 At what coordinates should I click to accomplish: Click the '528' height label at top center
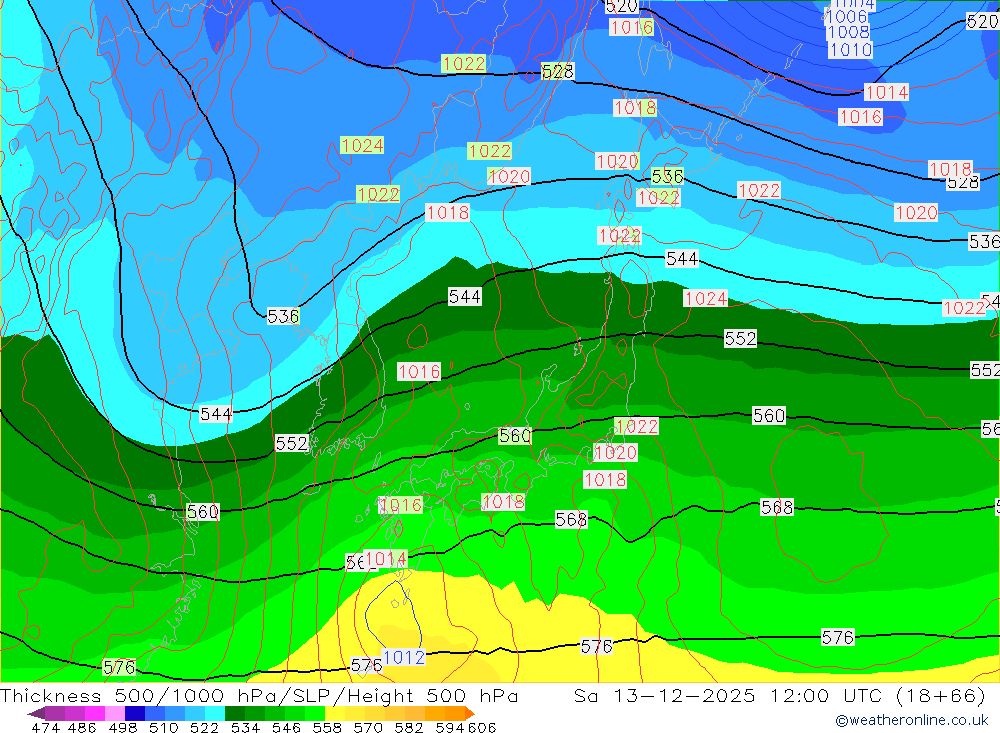point(557,71)
